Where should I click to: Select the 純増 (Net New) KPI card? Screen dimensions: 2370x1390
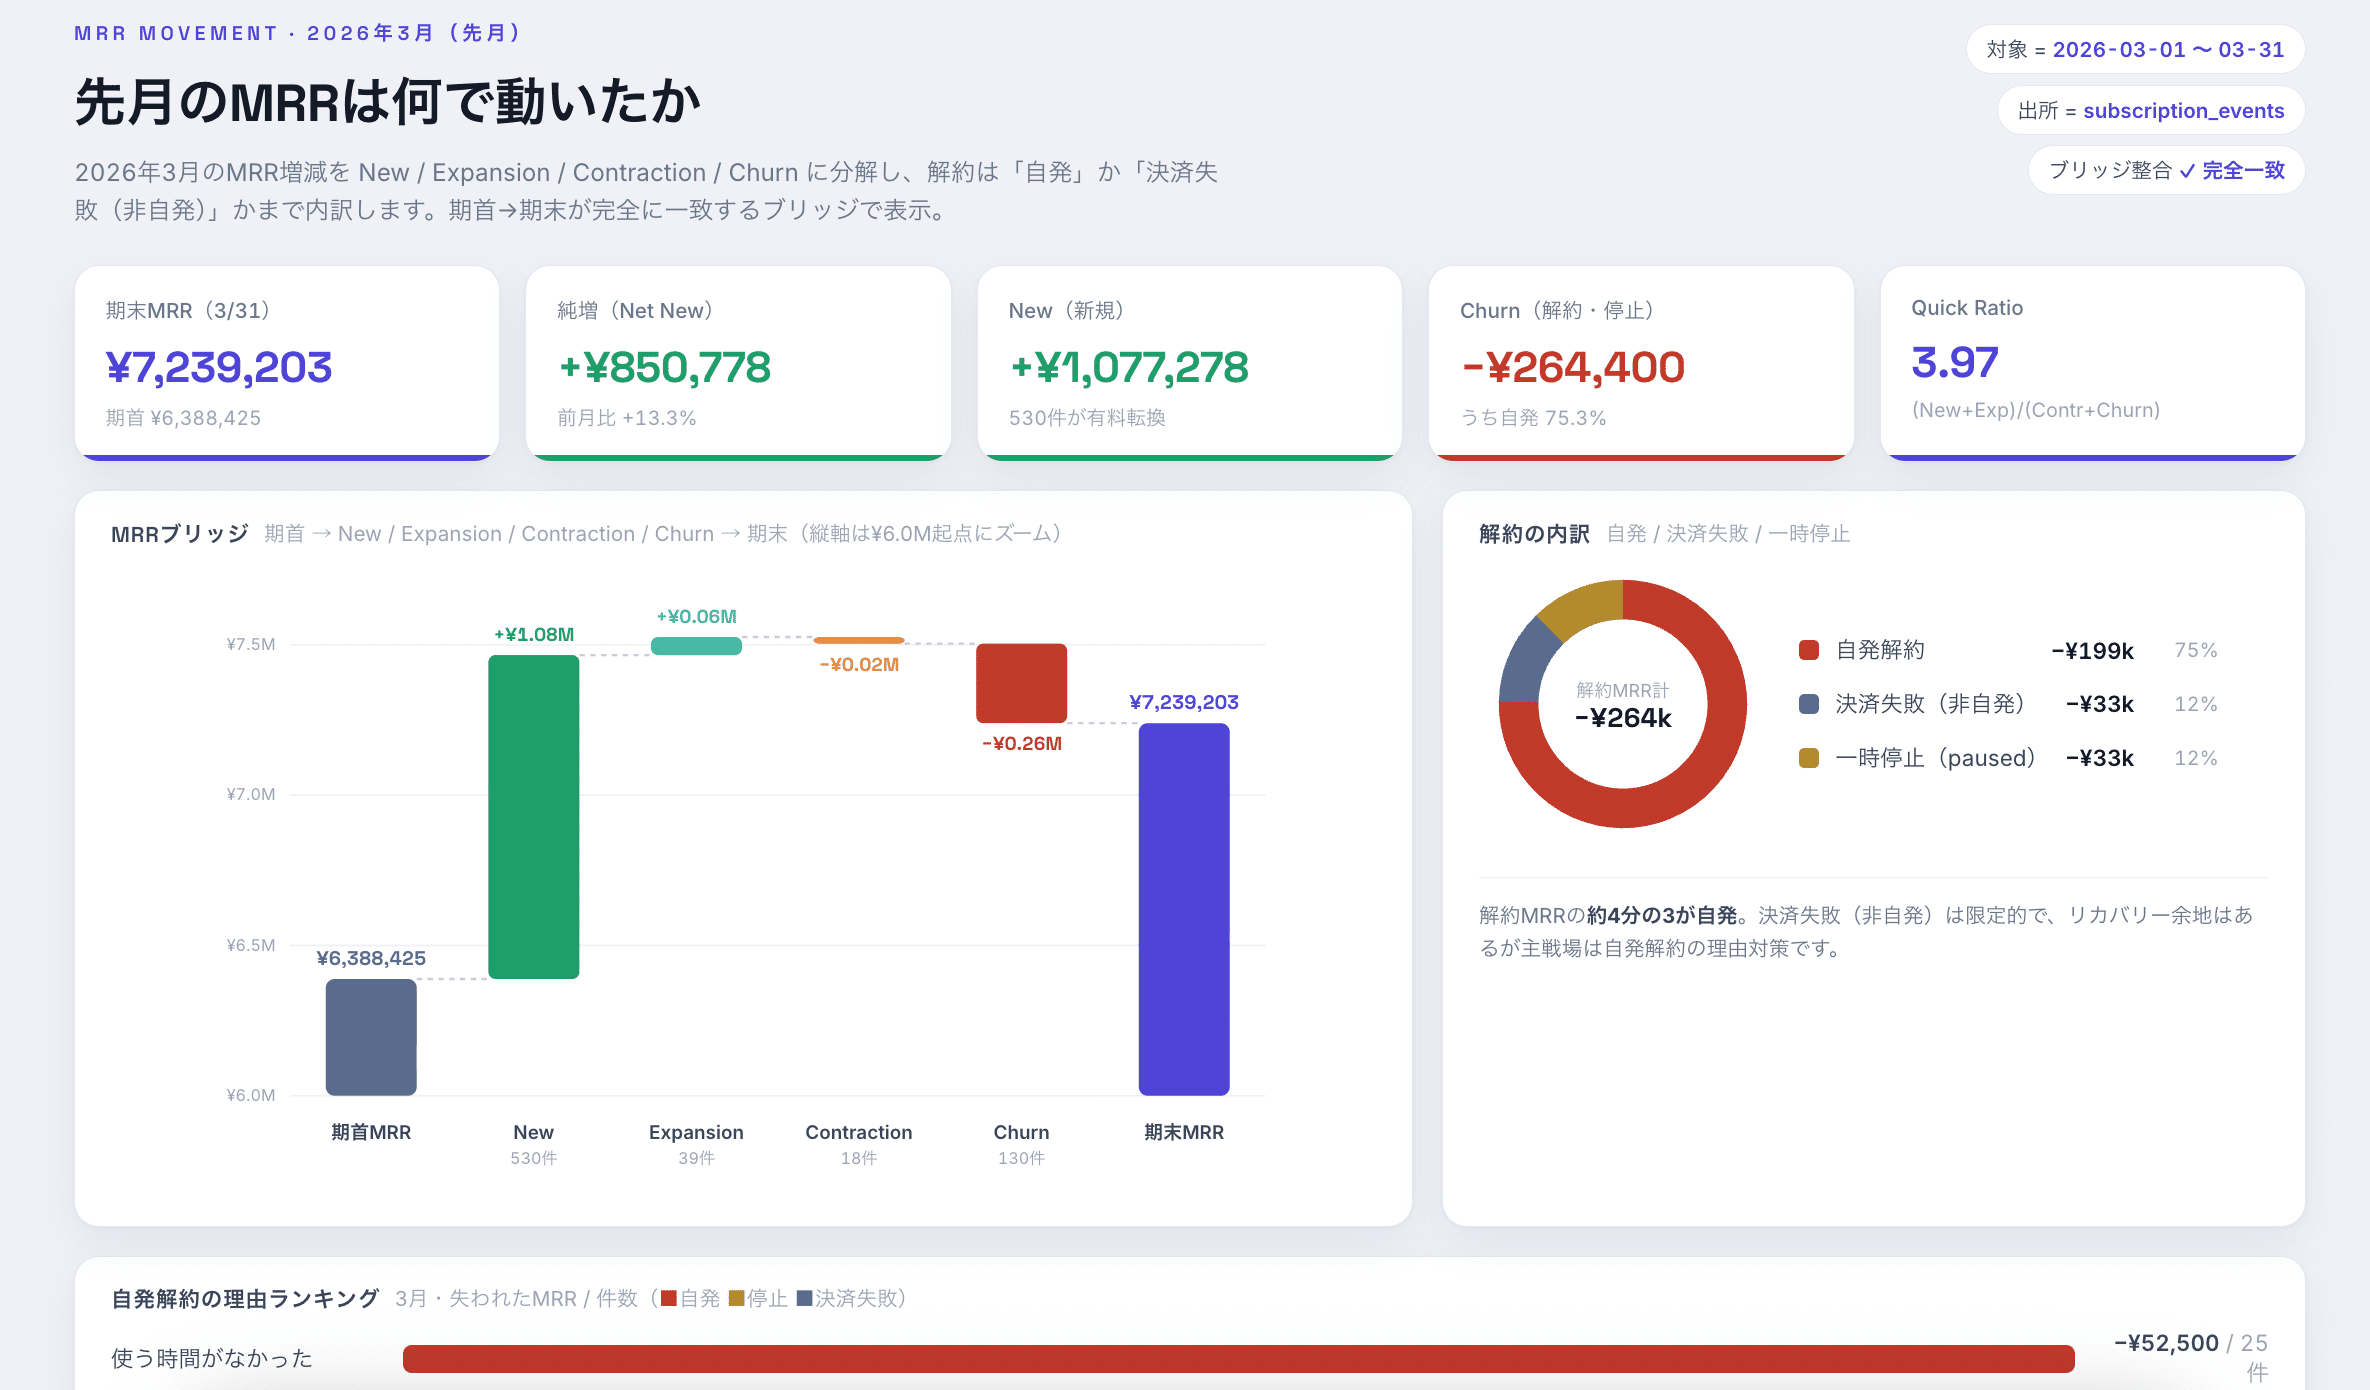tap(738, 363)
